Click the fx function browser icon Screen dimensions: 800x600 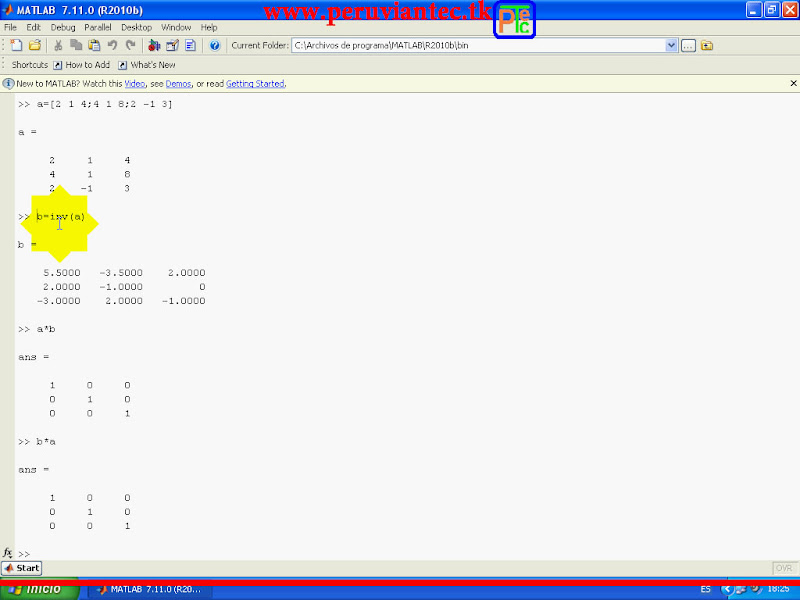(x=7, y=553)
